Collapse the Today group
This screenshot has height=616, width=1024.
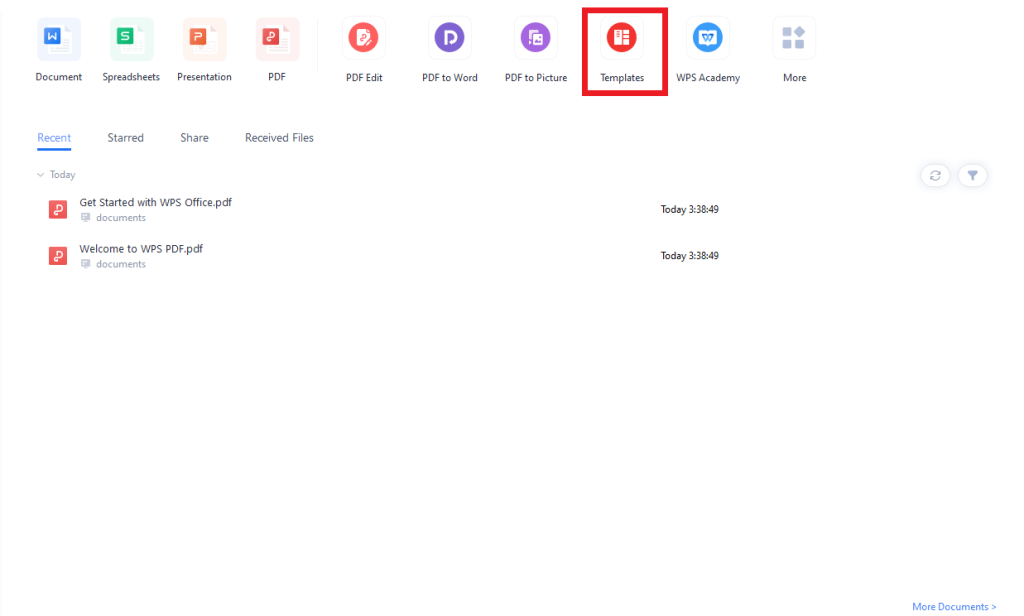point(40,174)
